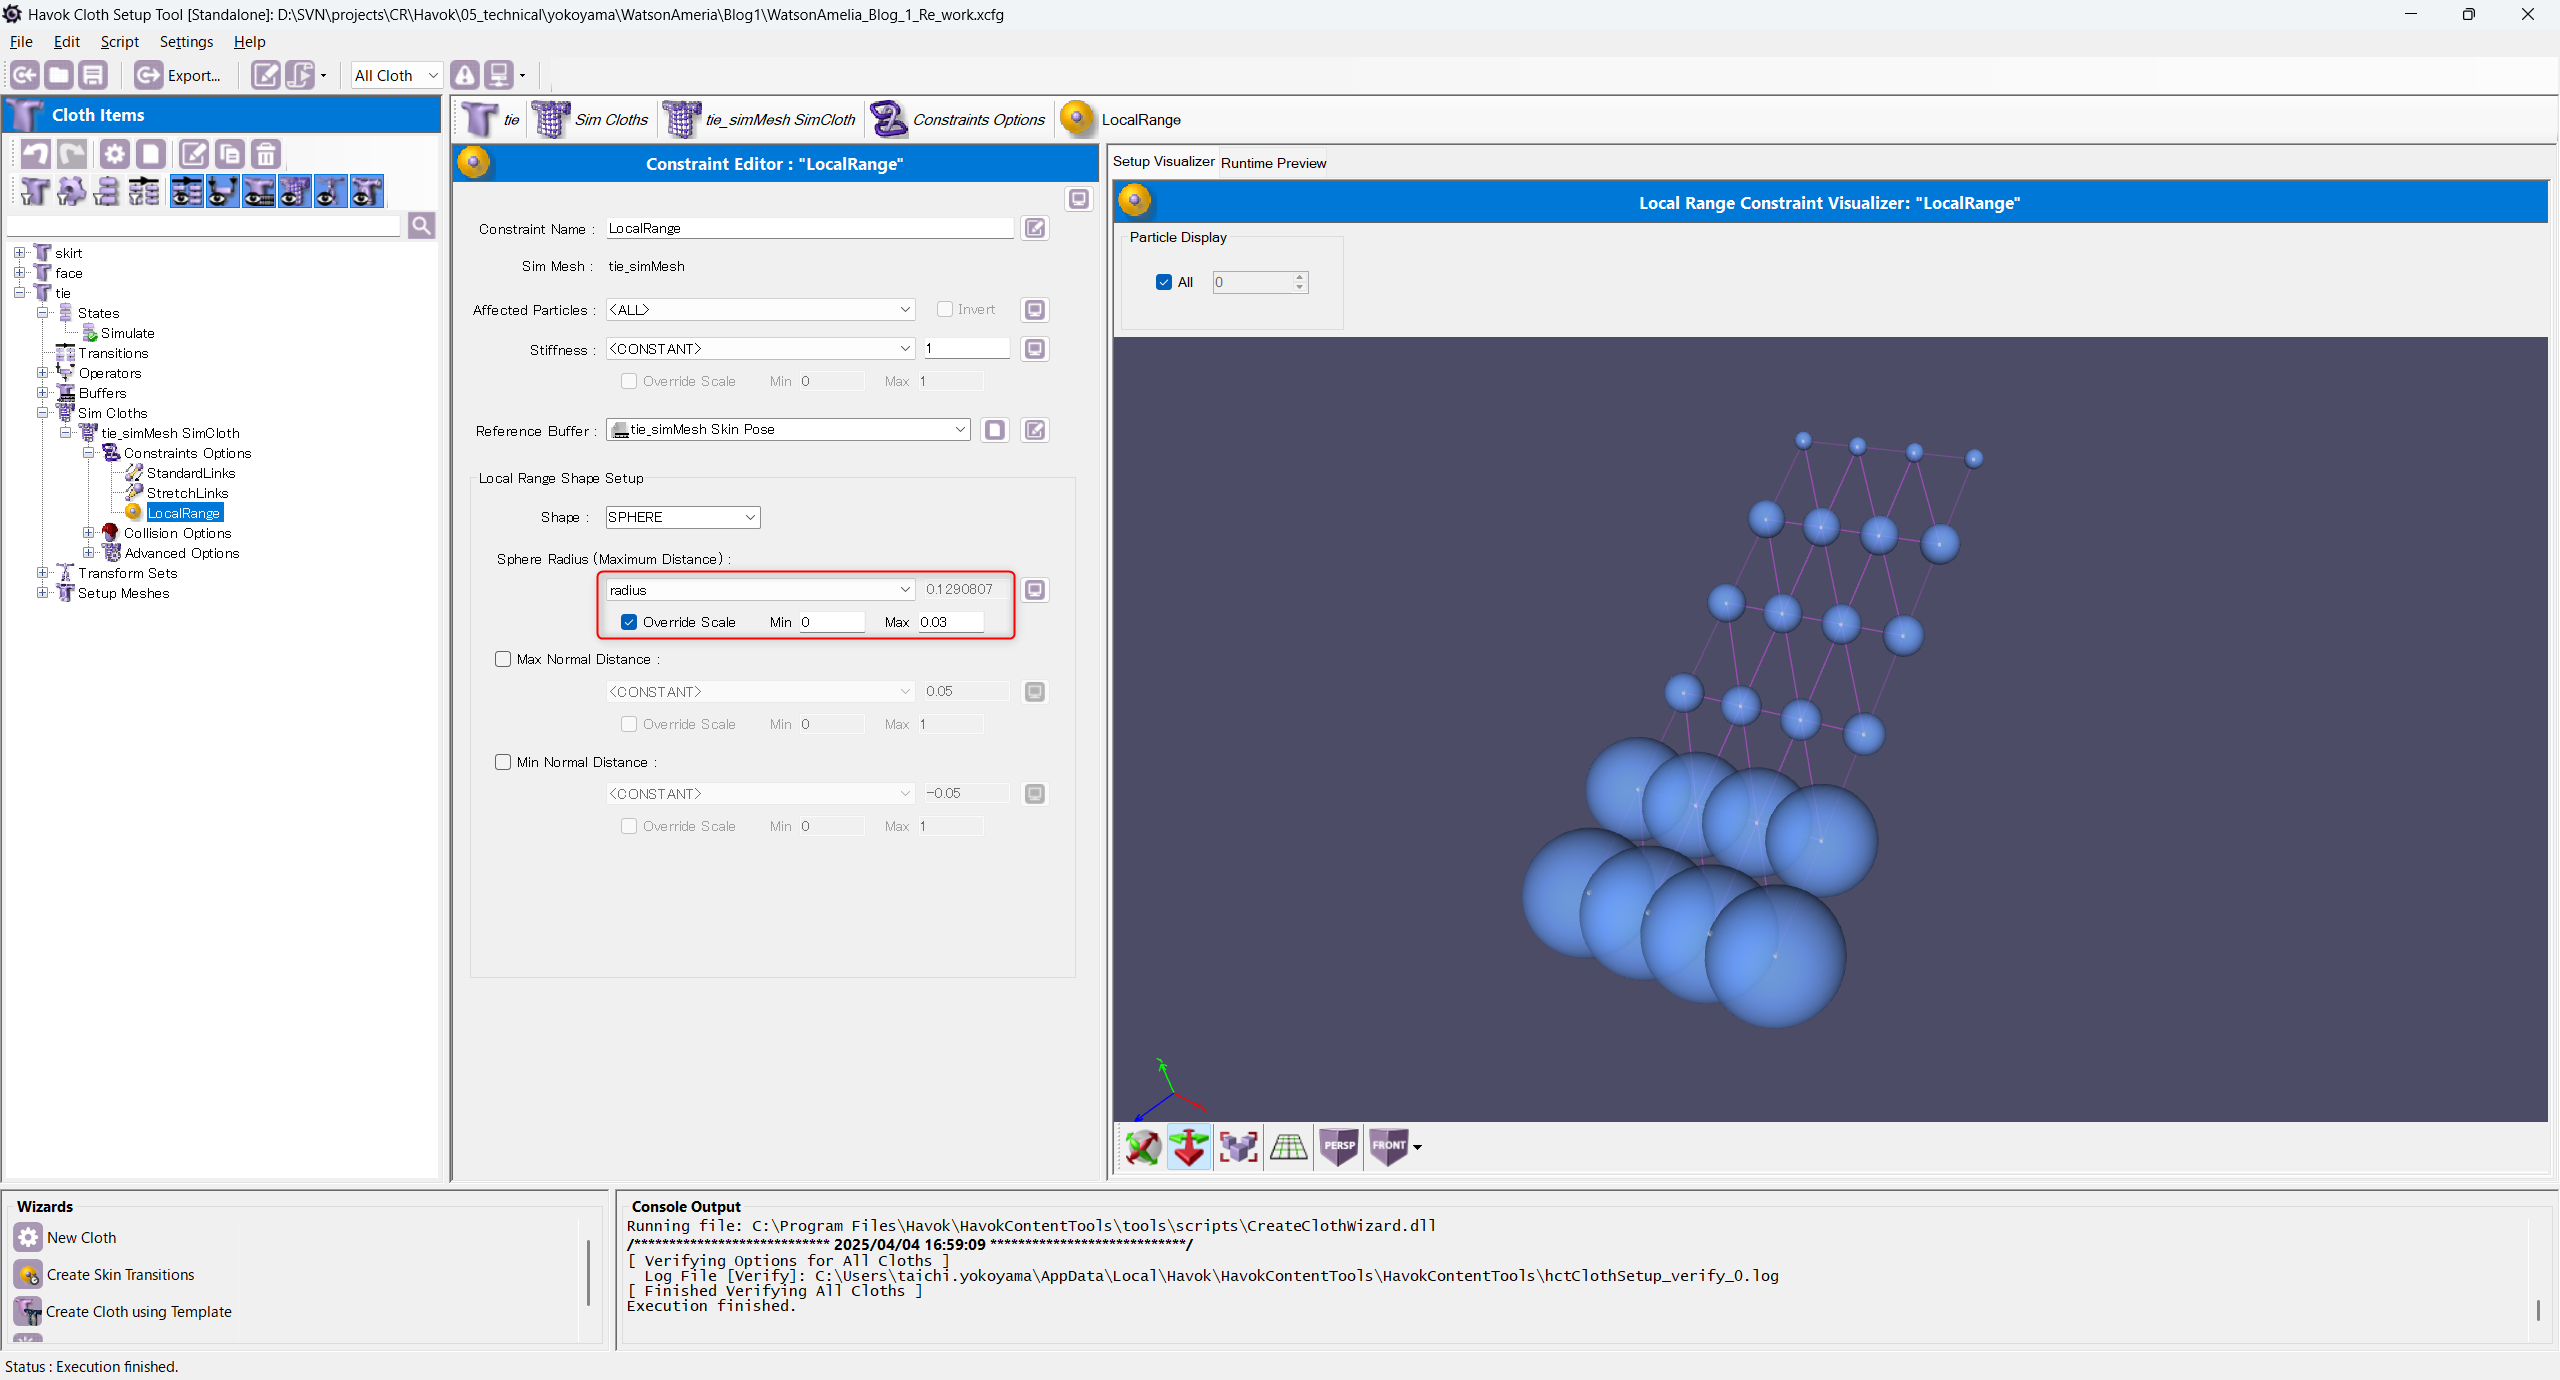
Task: Click the Constraint Name input field
Action: coord(810,228)
